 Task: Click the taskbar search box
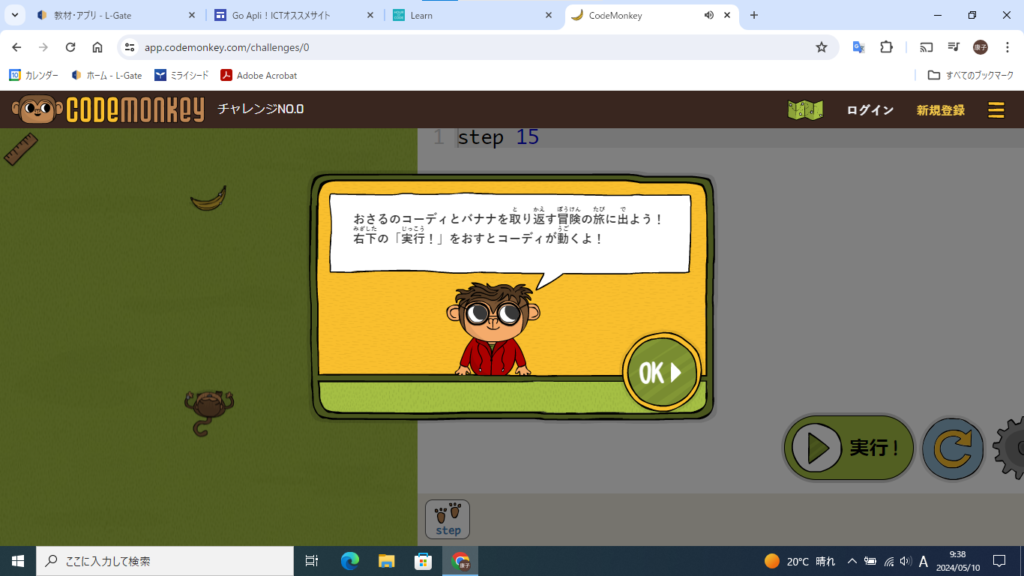click(x=165, y=561)
